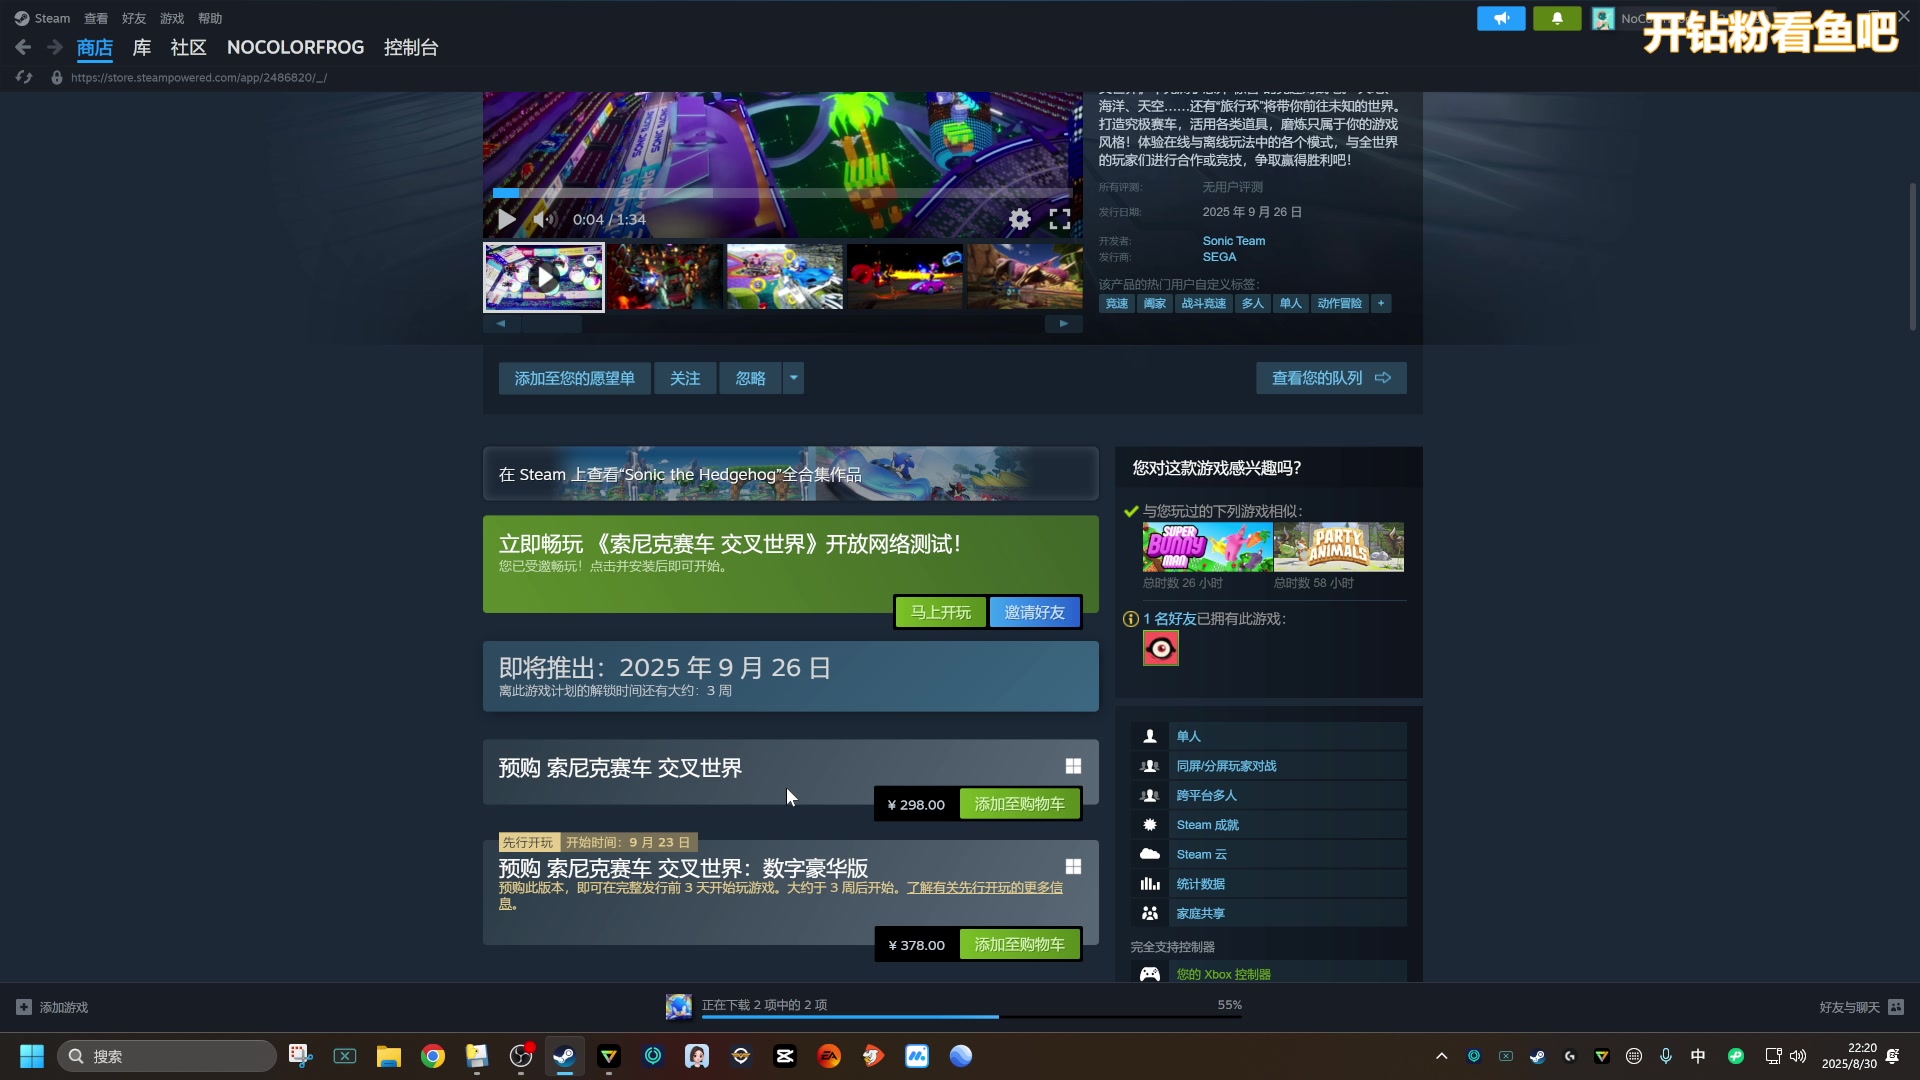Open Sonic Team developer link
This screenshot has width=1920, height=1080.
click(x=1233, y=241)
